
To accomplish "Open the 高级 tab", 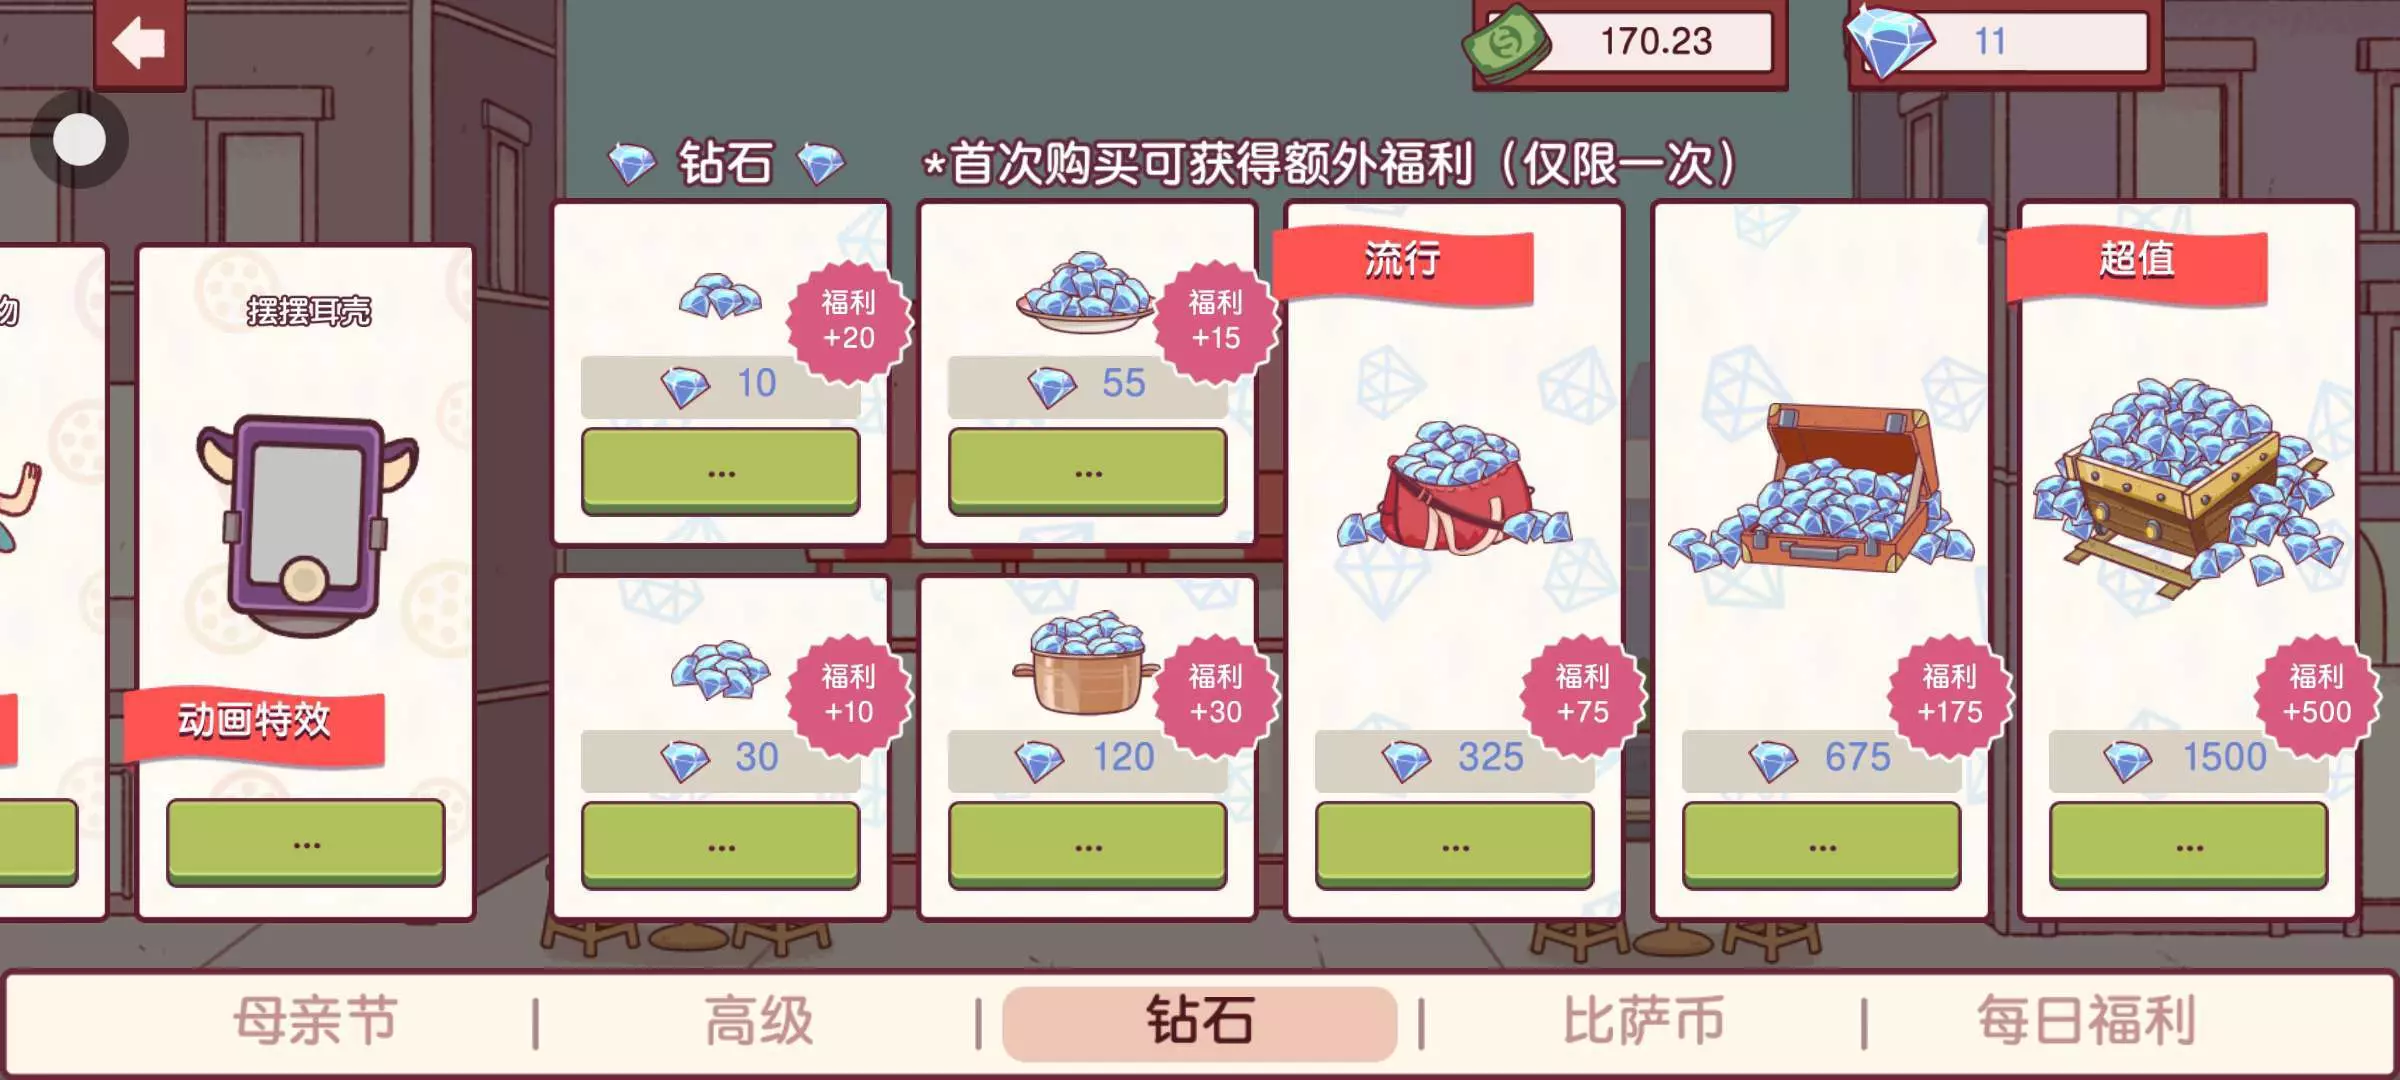I will pyautogui.click(x=758, y=1021).
